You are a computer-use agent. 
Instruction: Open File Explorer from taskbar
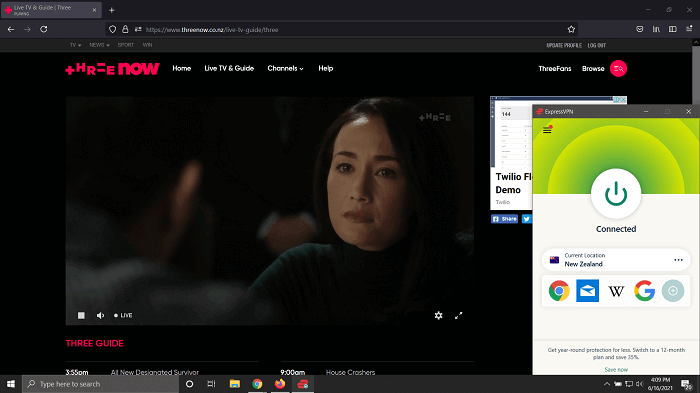pyautogui.click(x=235, y=384)
